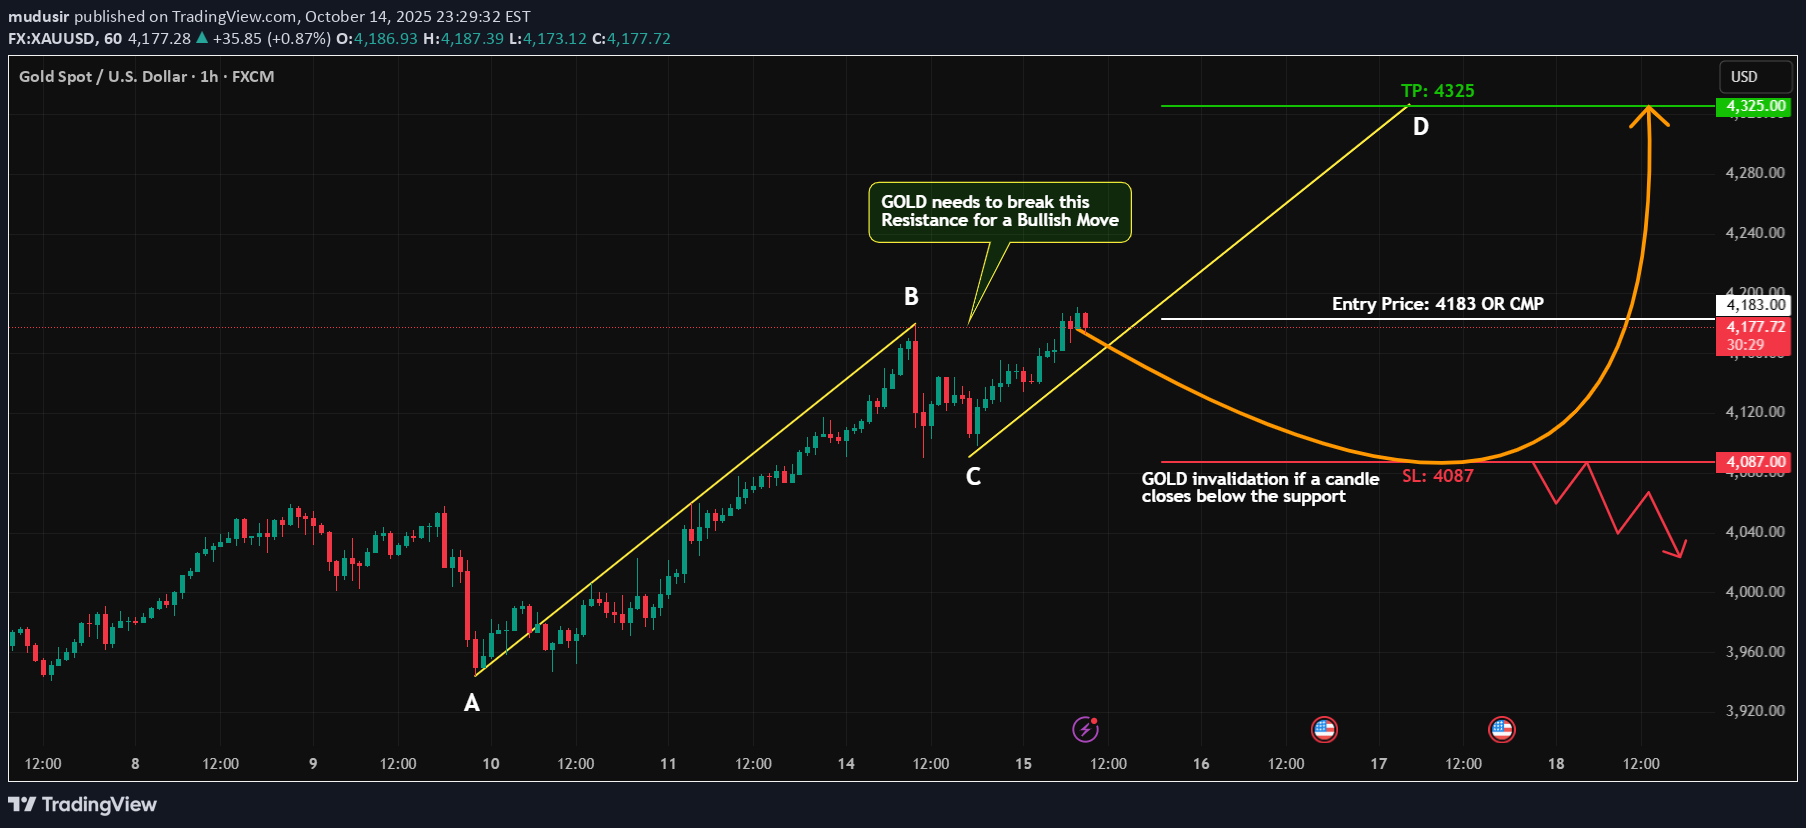
Task: Click the purple lightning event icon
Action: [x=1085, y=729]
